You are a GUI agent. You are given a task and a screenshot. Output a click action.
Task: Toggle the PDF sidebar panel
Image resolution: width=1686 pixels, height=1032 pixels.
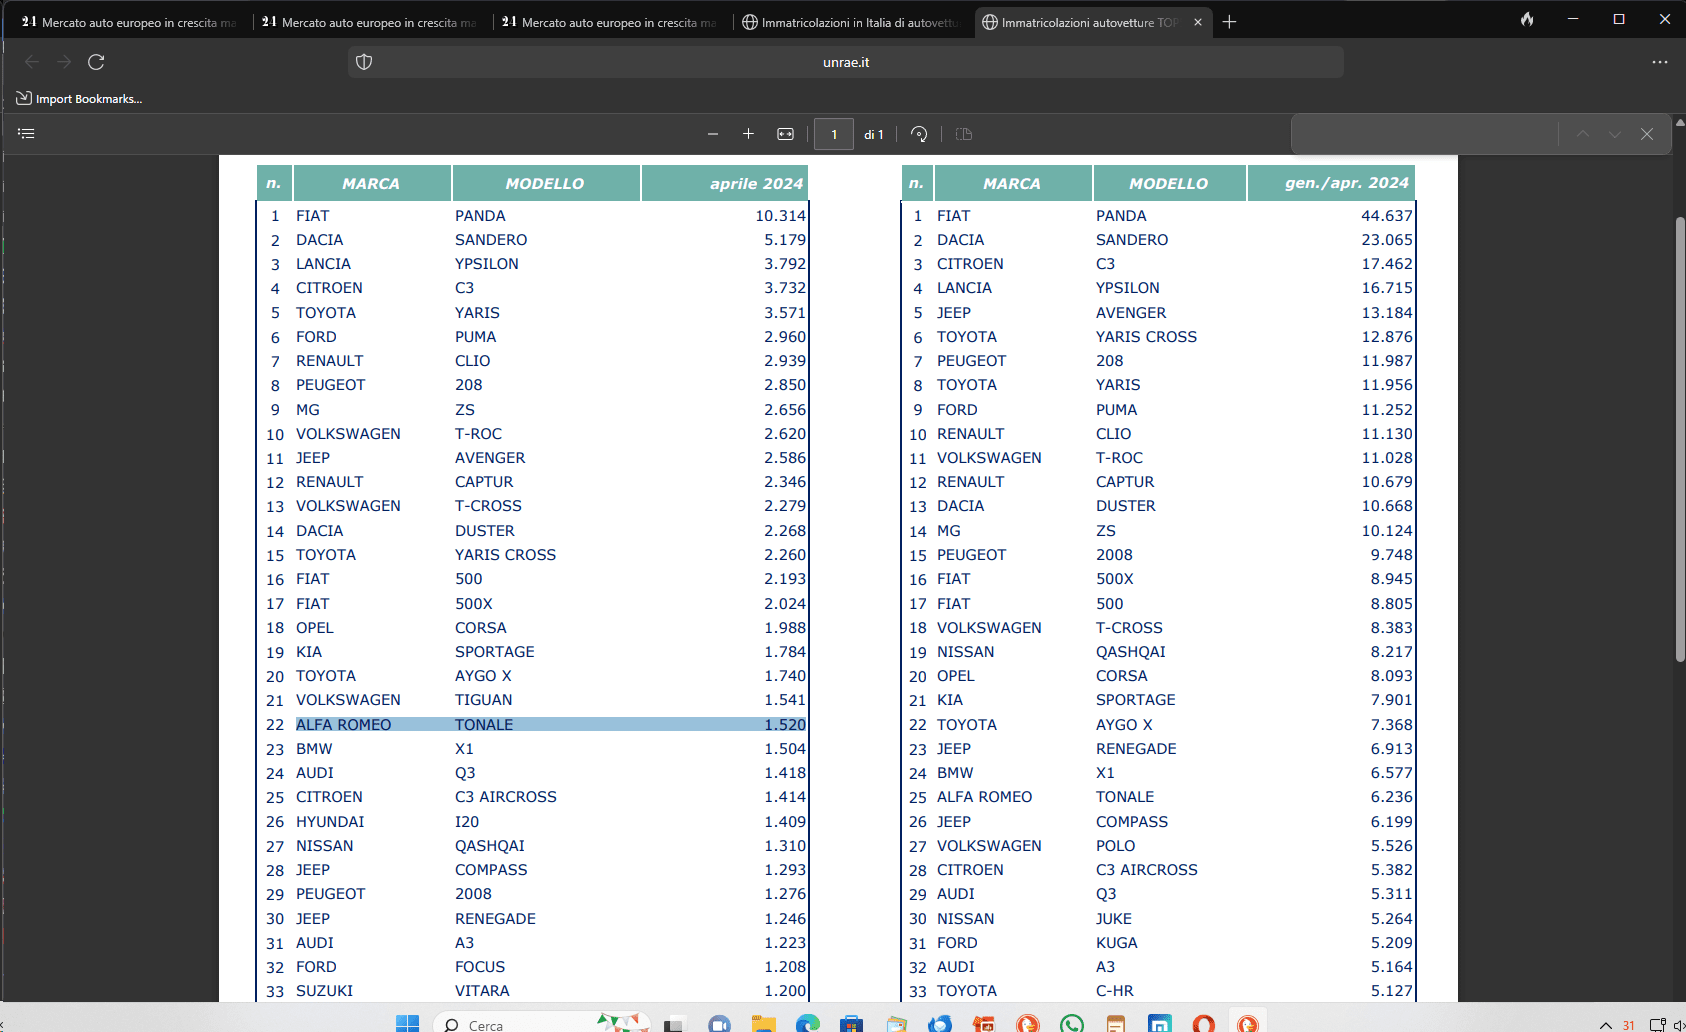coord(26,133)
